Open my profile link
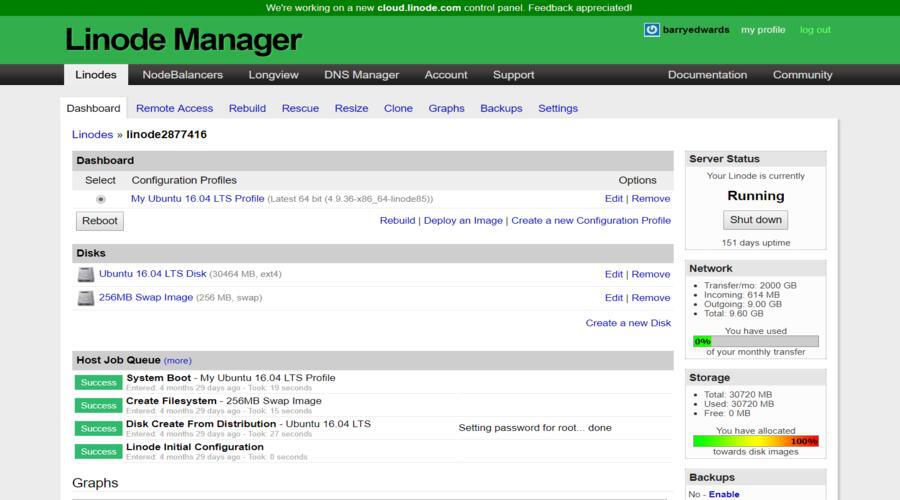900x500 pixels. pyautogui.click(x=763, y=30)
